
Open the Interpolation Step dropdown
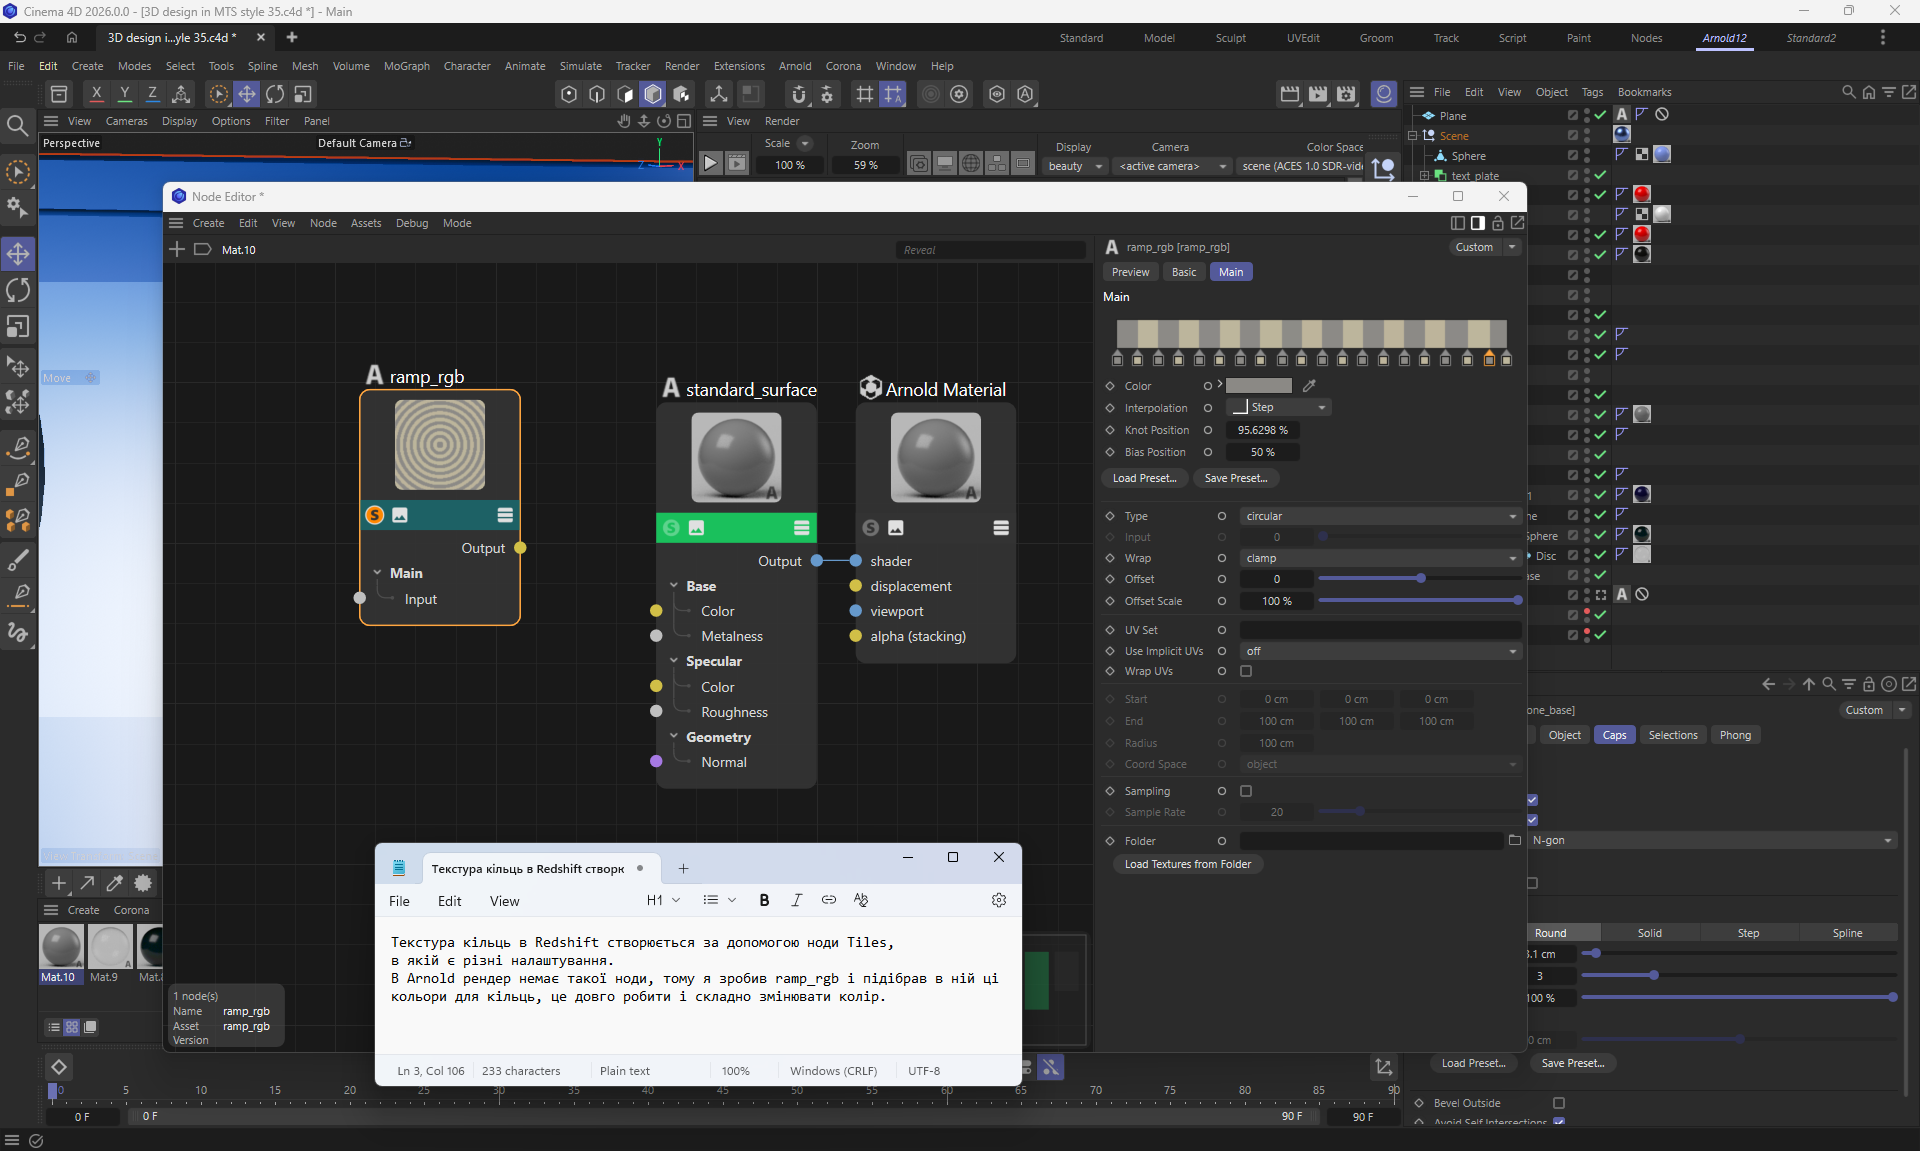tap(1280, 408)
